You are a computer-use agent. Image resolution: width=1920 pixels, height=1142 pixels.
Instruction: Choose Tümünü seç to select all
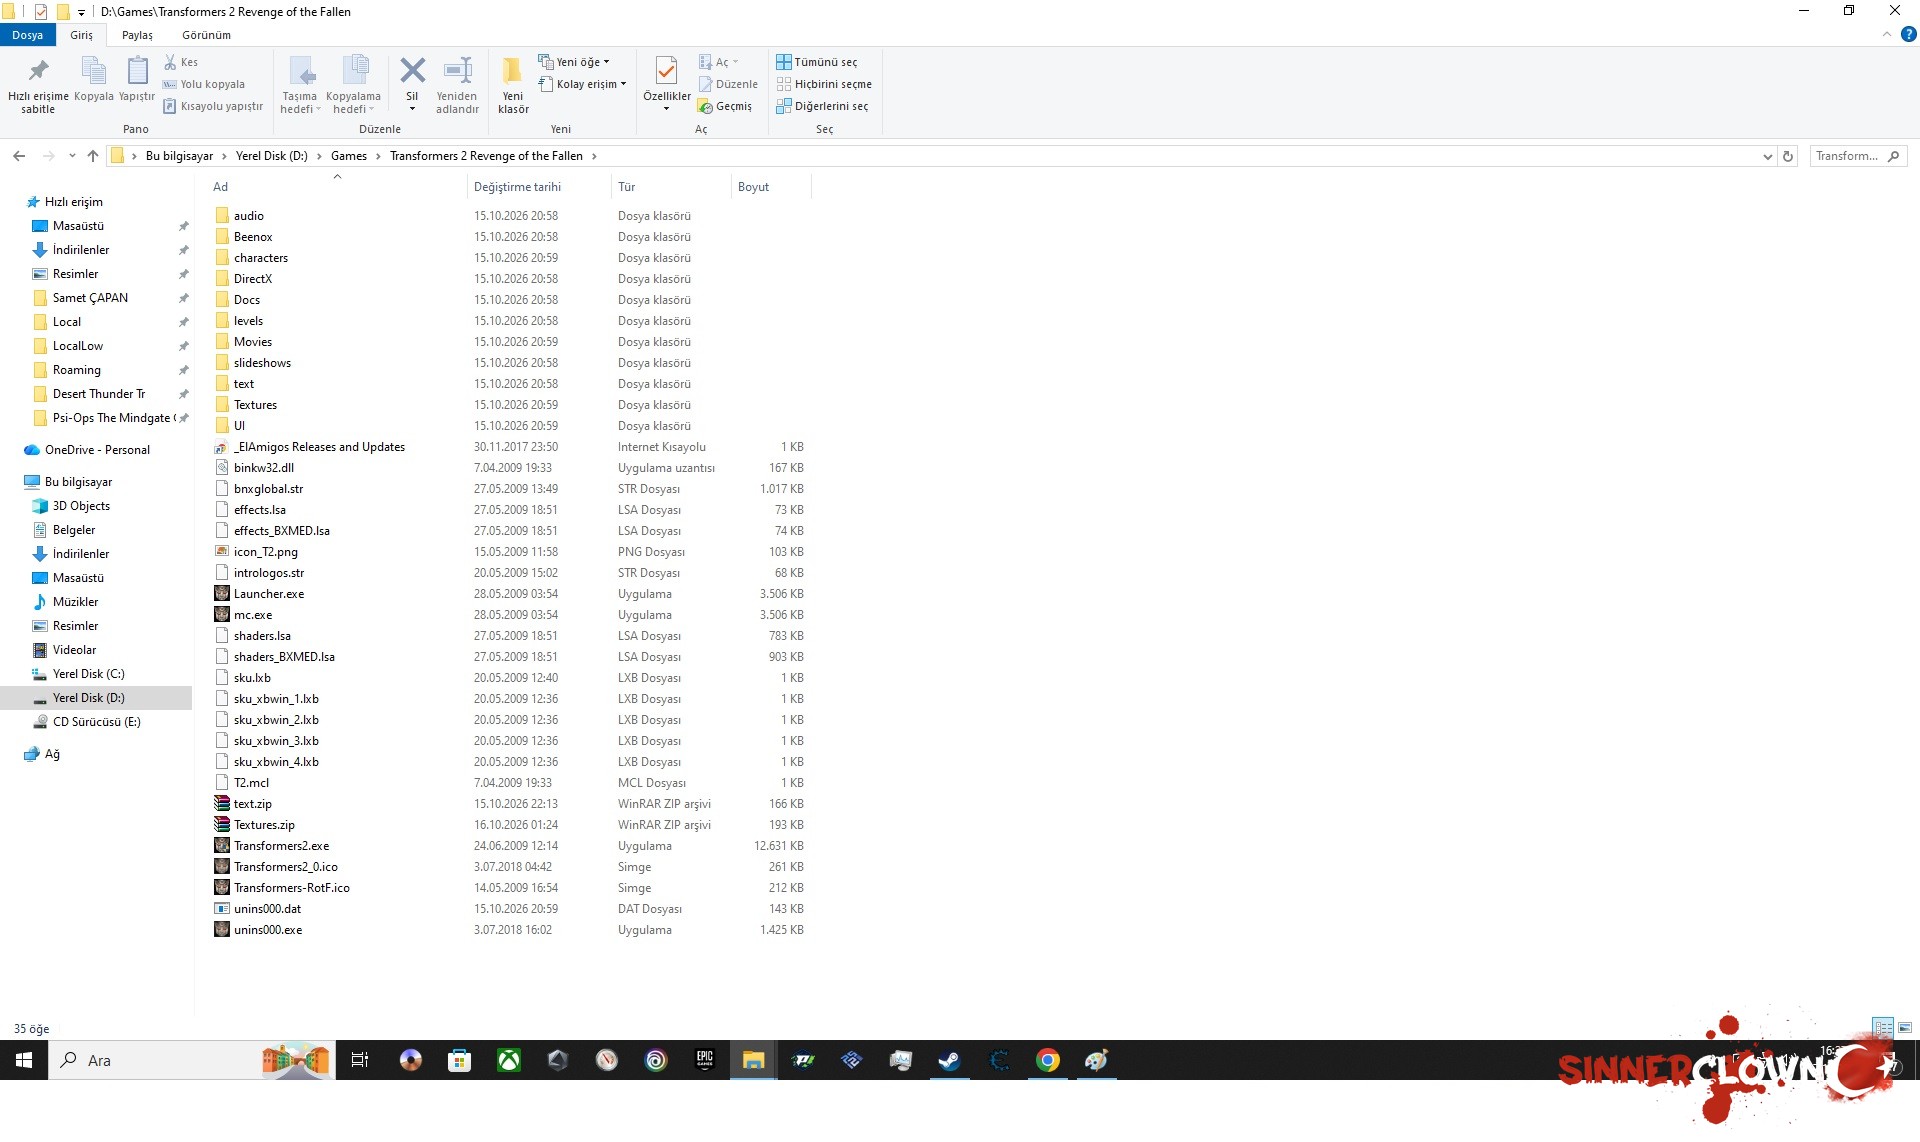tap(817, 62)
